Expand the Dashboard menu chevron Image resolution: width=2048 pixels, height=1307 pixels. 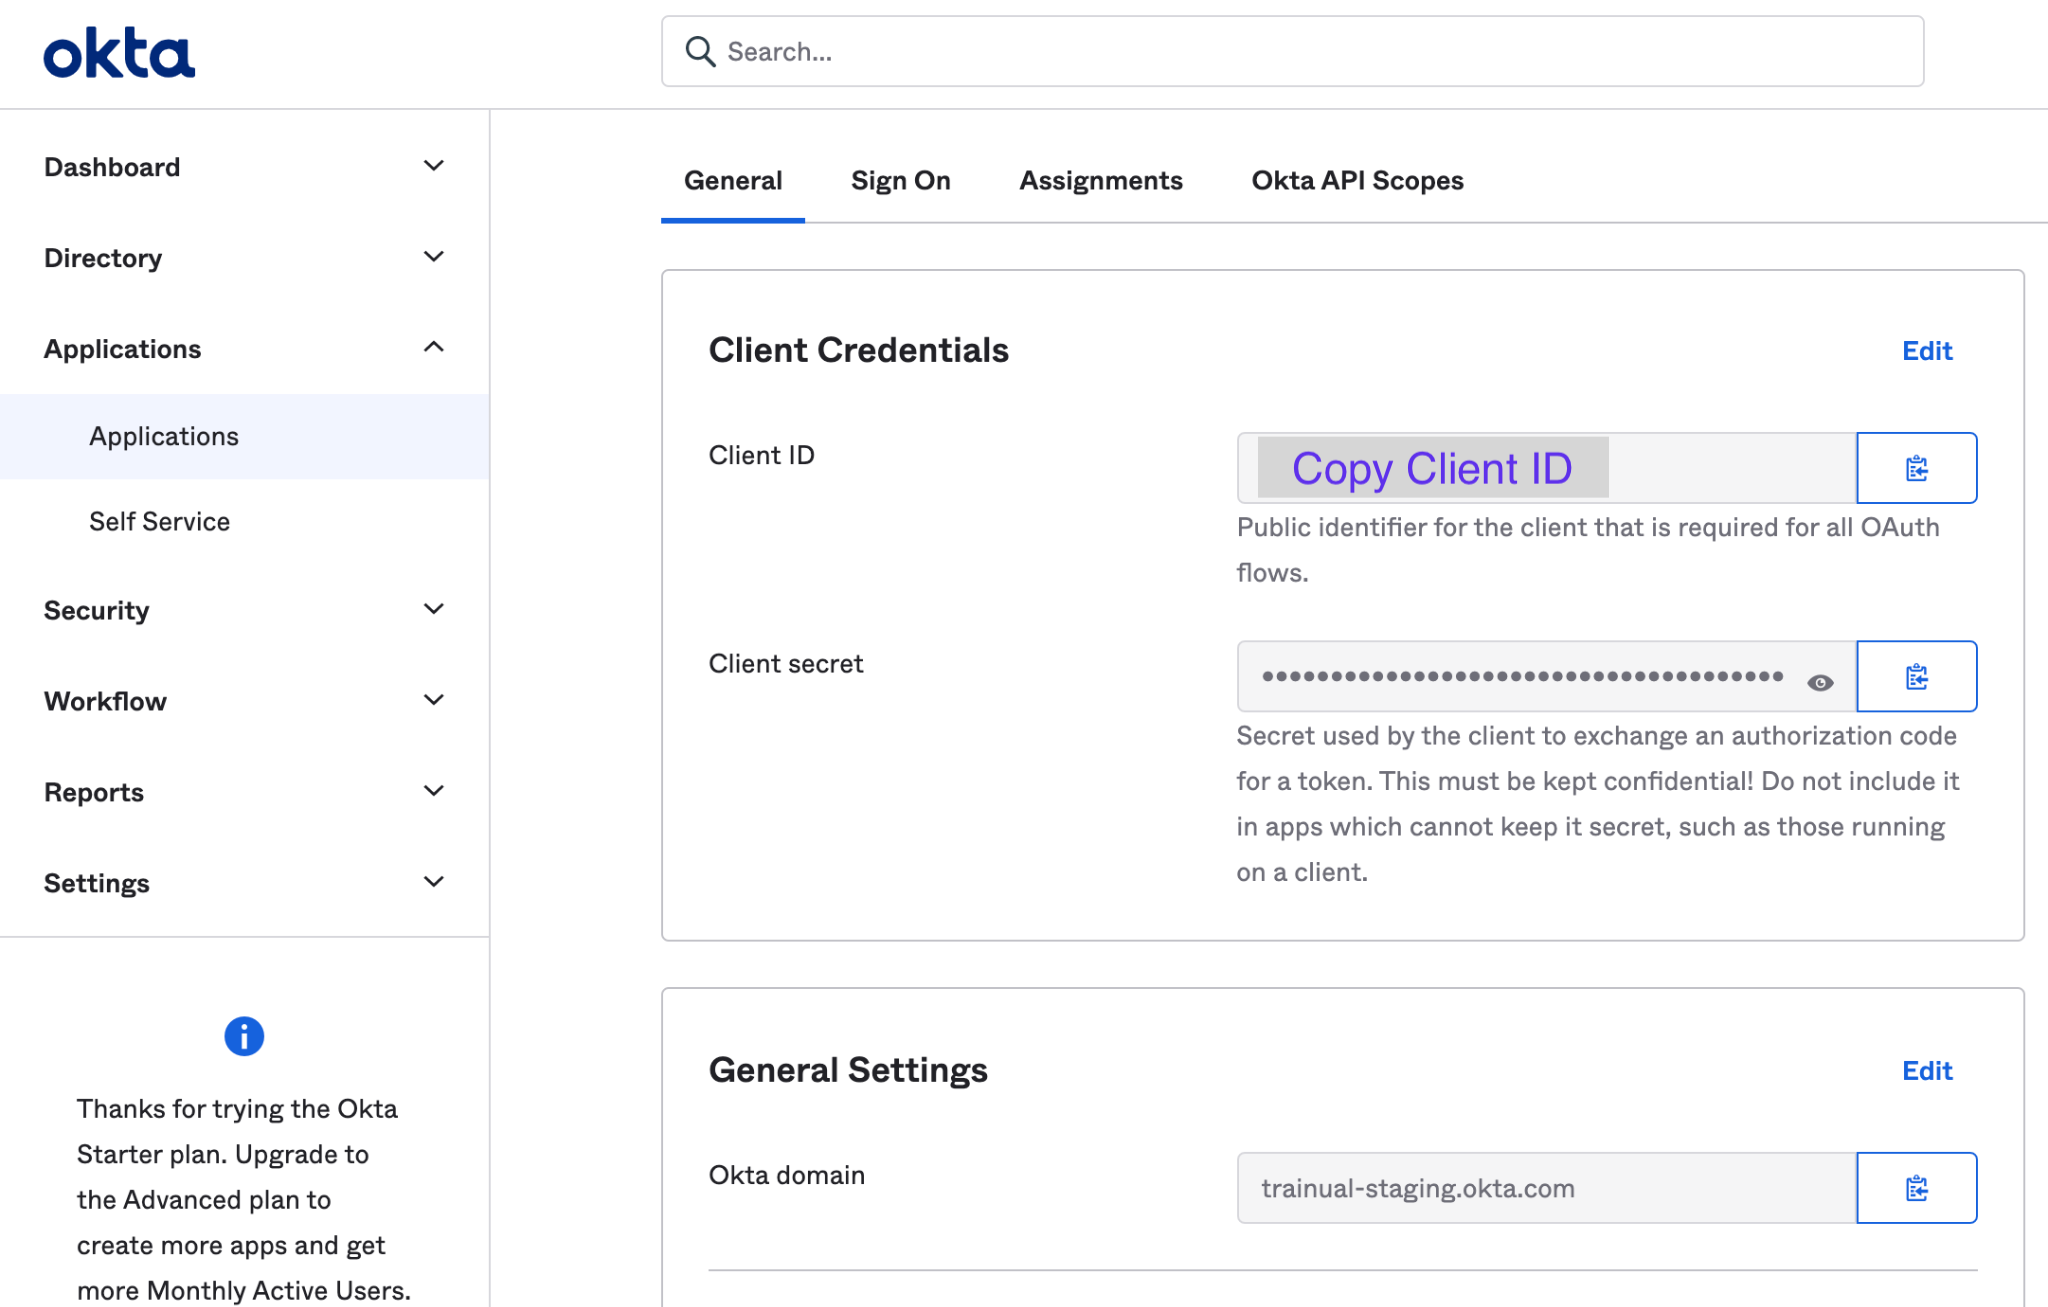click(x=434, y=166)
